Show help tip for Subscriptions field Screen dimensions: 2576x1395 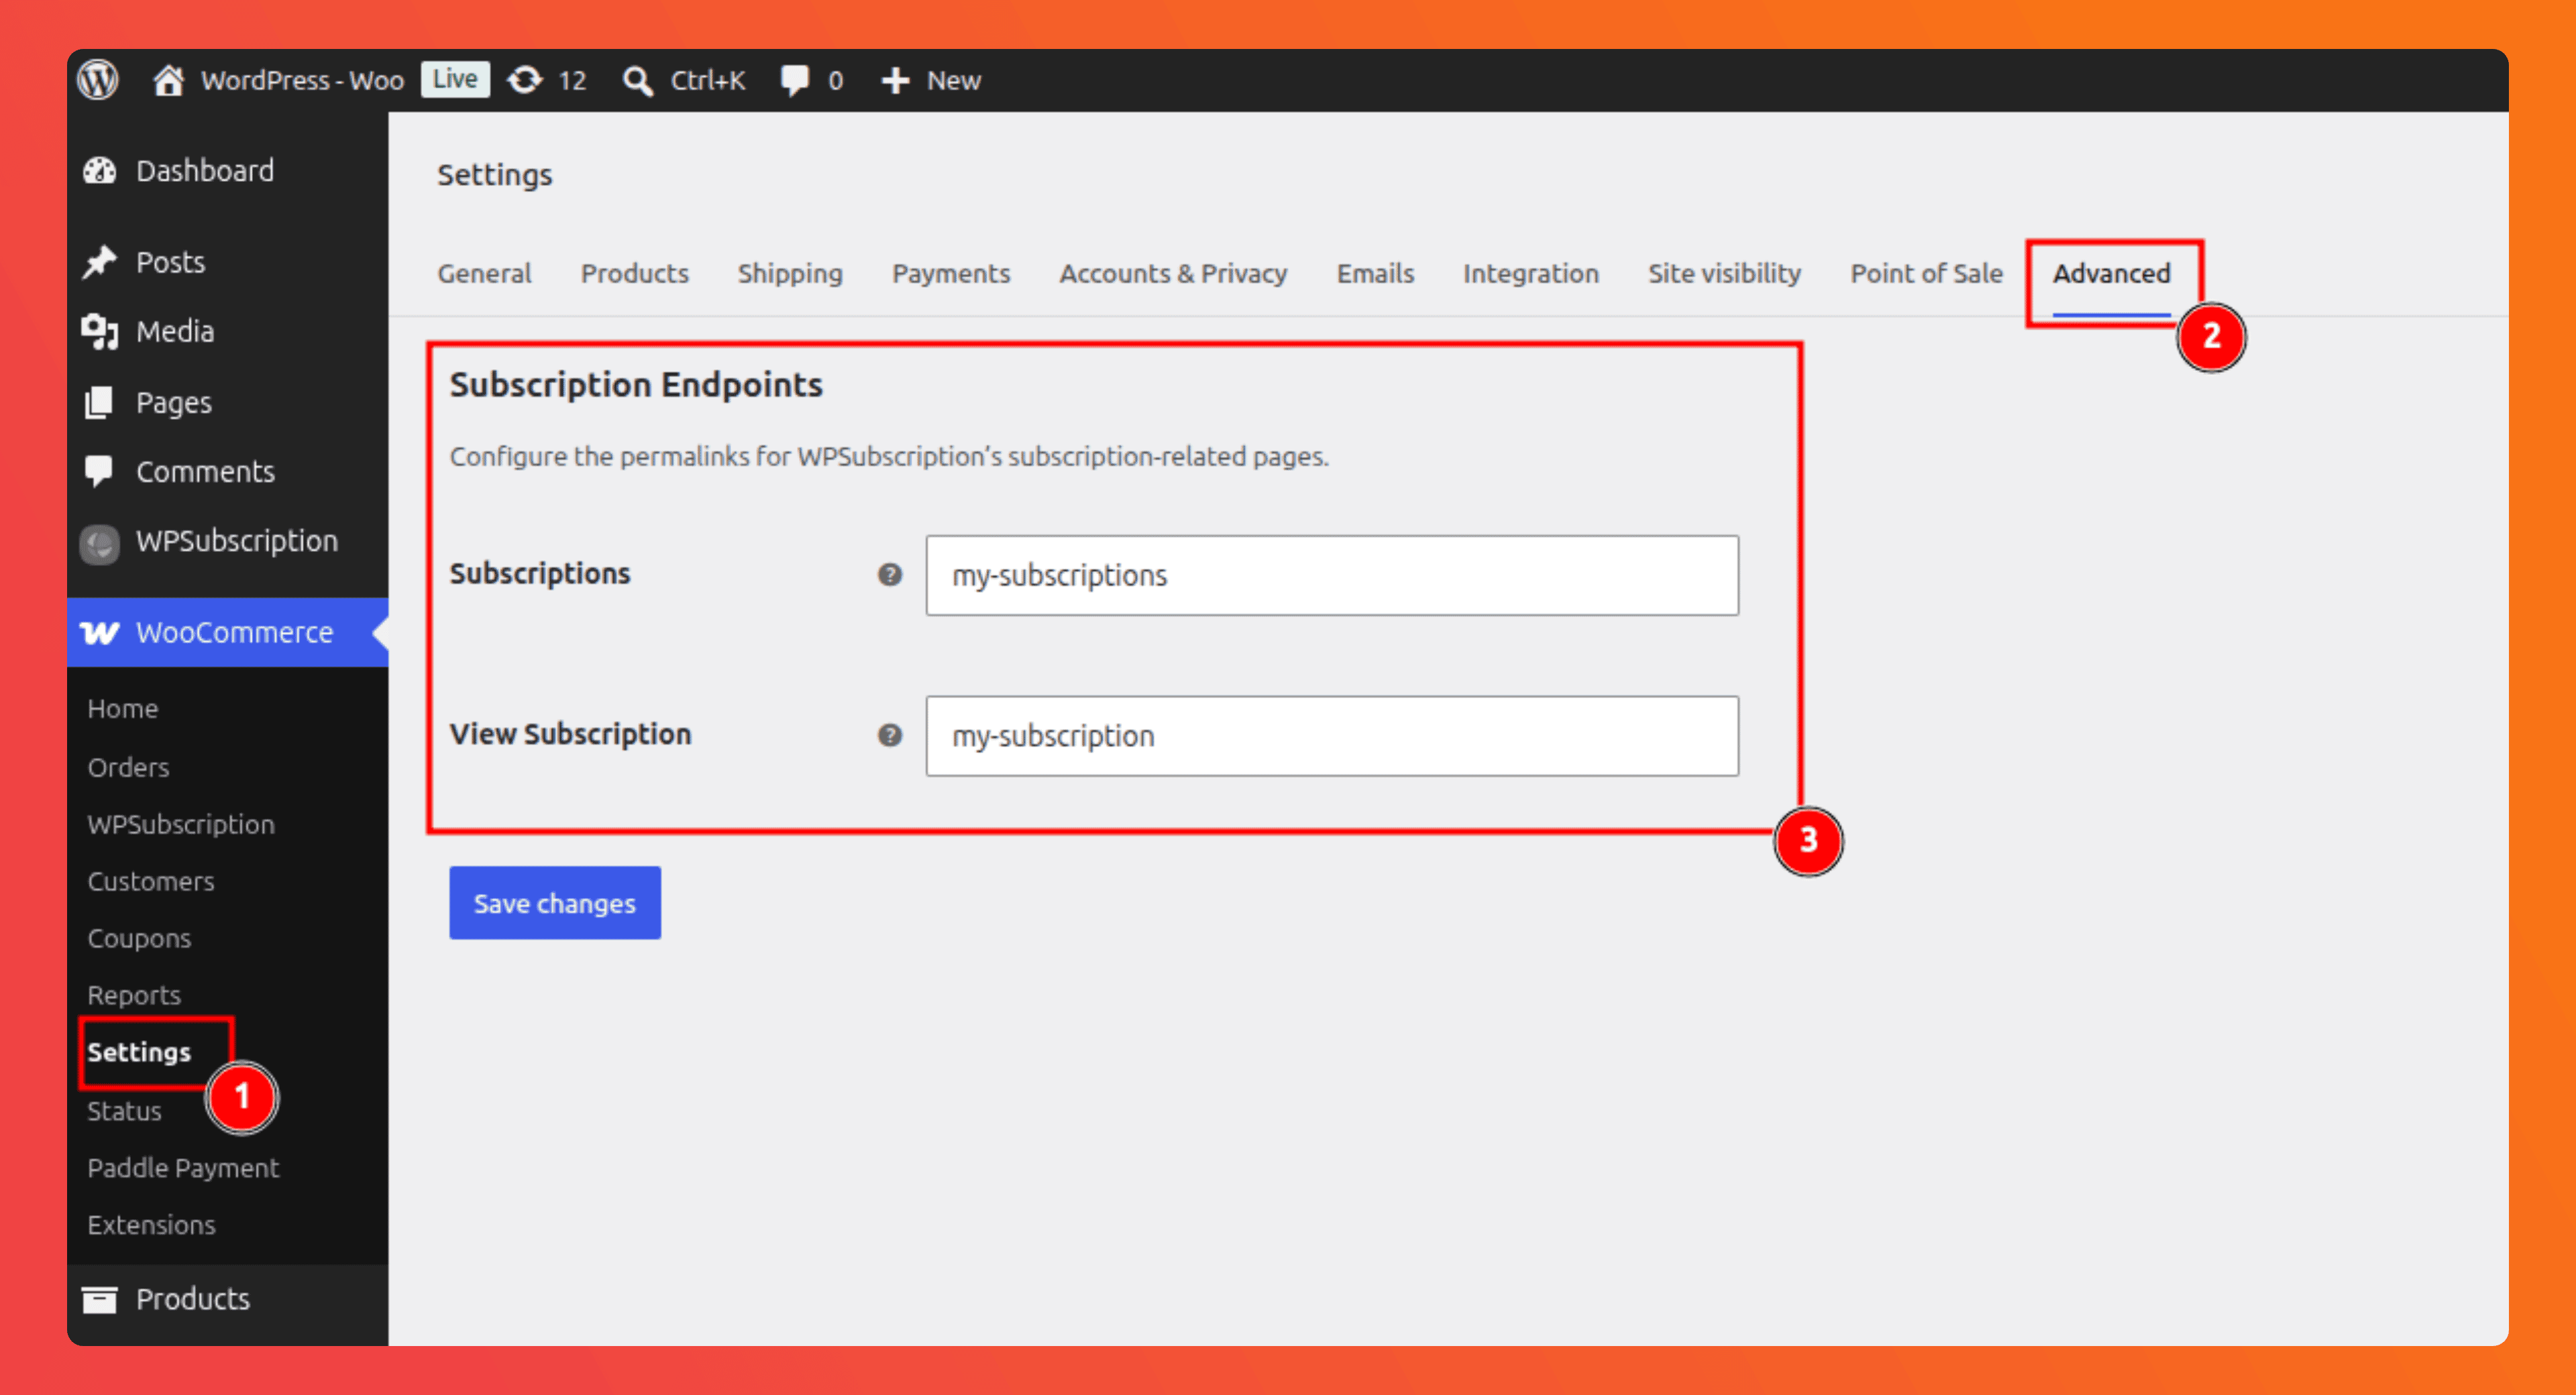890,575
